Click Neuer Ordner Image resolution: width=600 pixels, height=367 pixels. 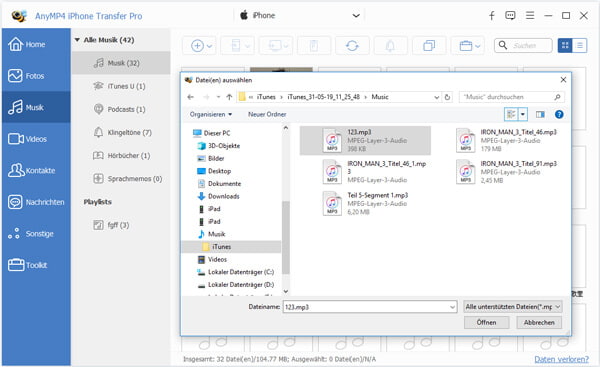click(267, 114)
